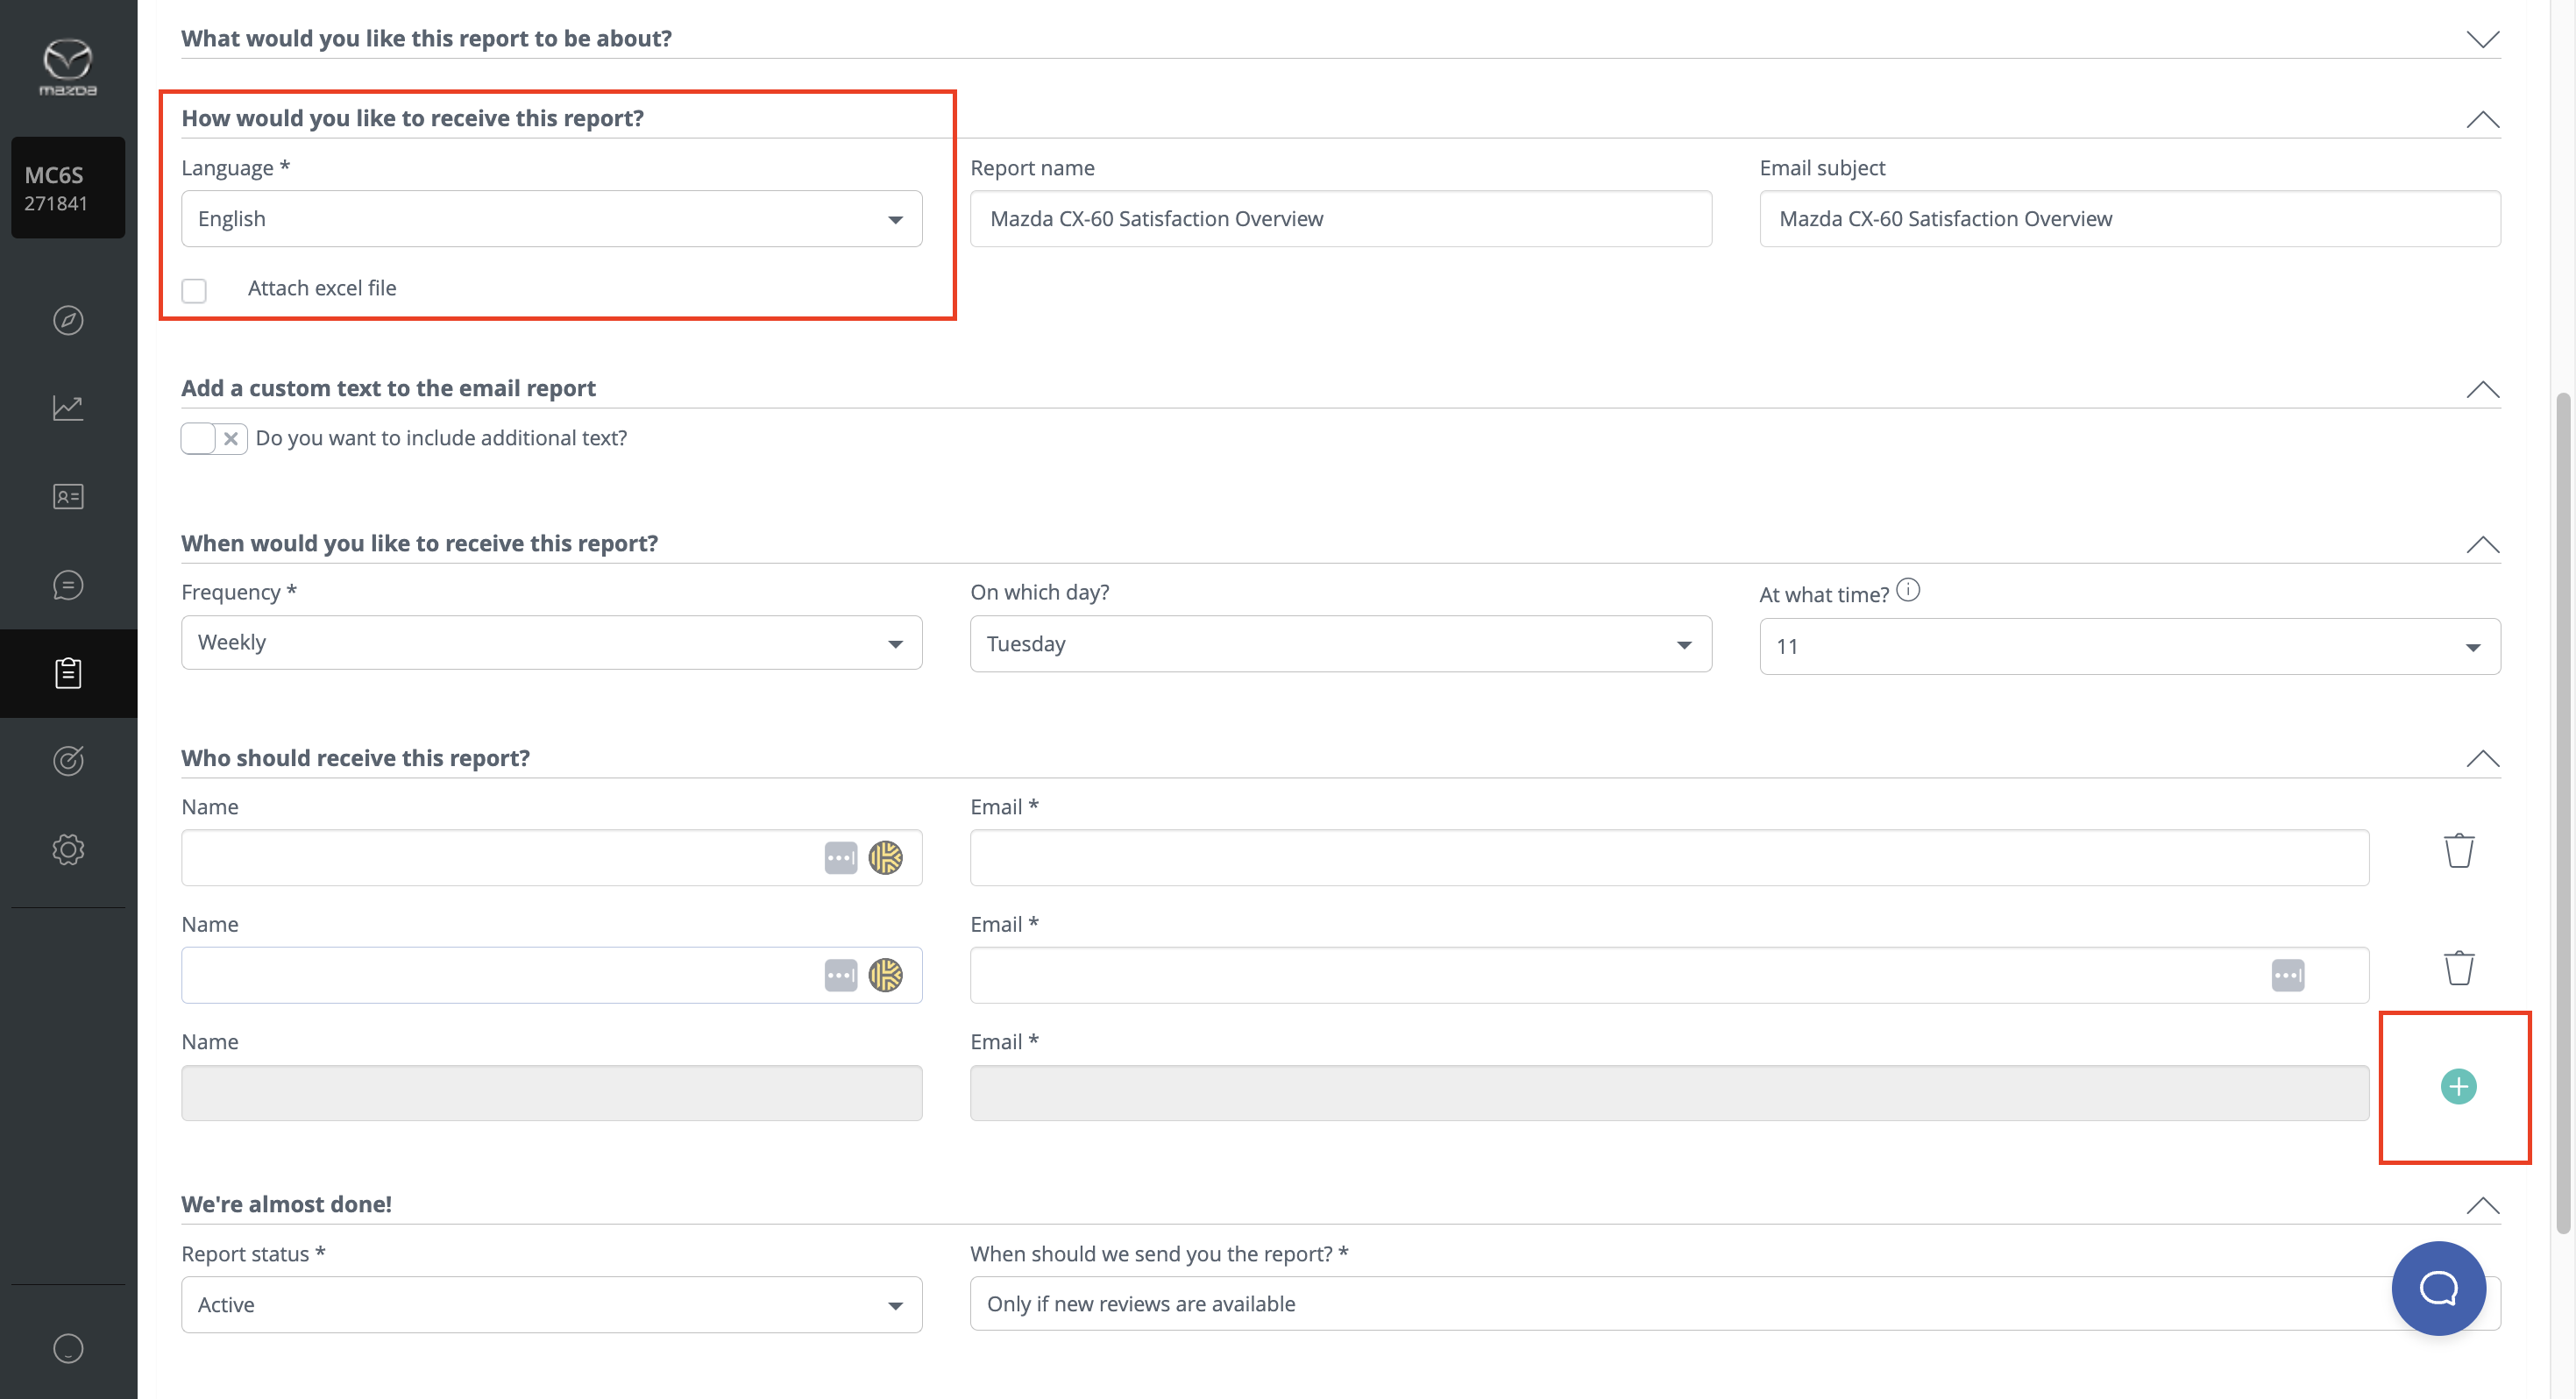The height and width of the screenshot is (1399, 2576).
Task: Collapse 'When would you like to receive this report?' section
Action: [2482, 544]
